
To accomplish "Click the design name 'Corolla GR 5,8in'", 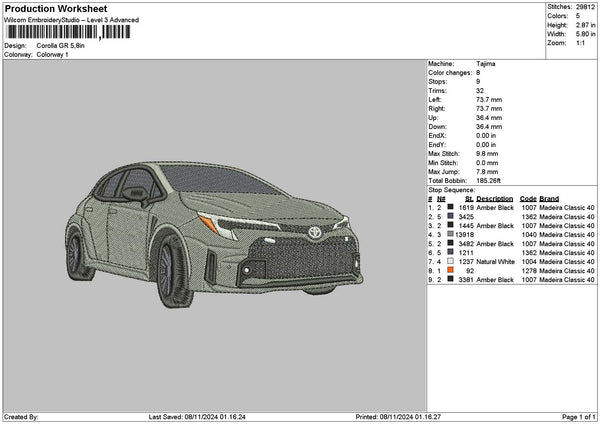I will click(x=60, y=46).
